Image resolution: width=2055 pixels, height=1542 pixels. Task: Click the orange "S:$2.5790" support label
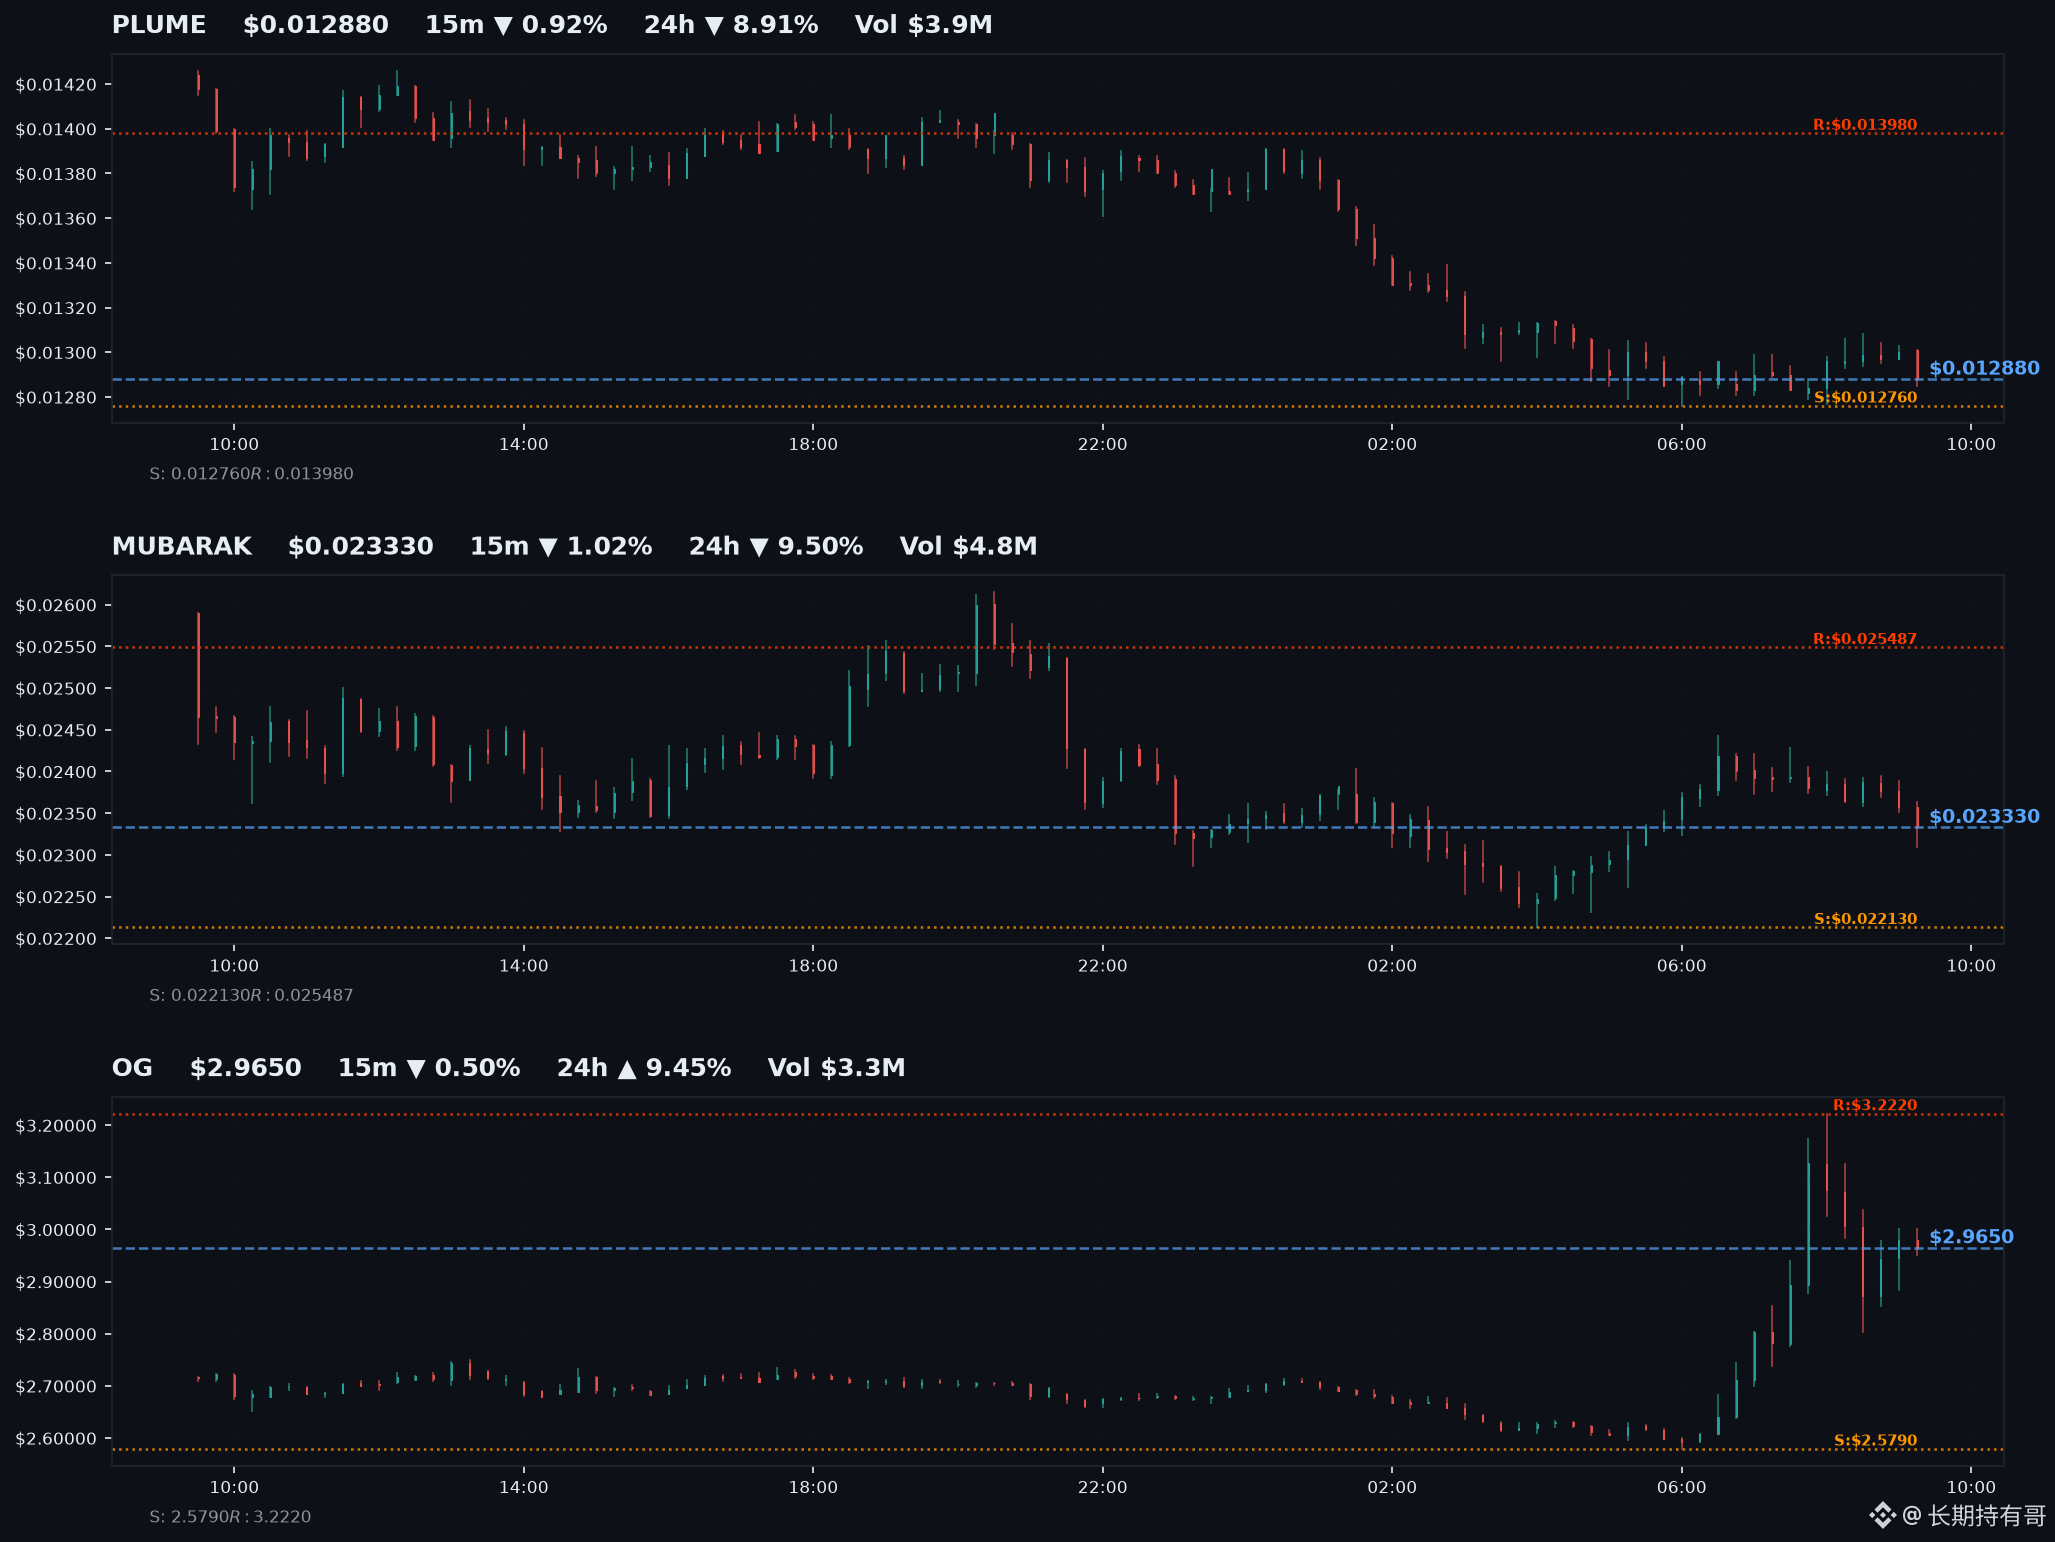(x=1876, y=1441)
